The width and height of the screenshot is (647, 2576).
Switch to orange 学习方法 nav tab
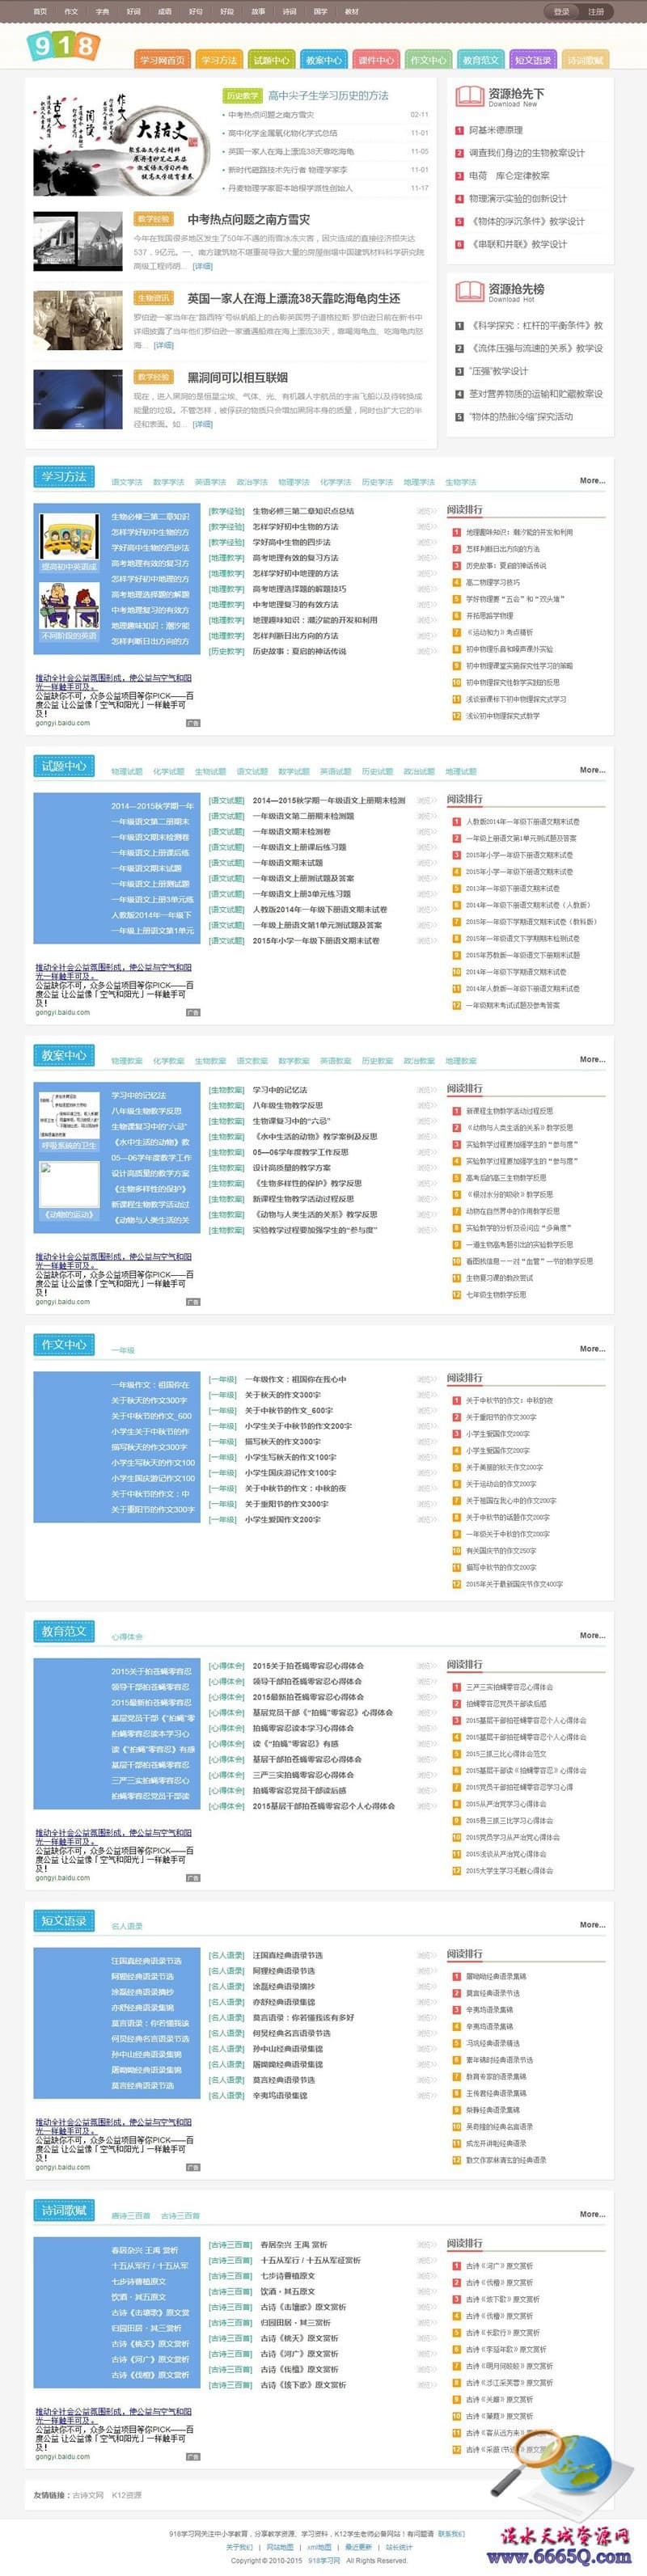tap(219, 60)
